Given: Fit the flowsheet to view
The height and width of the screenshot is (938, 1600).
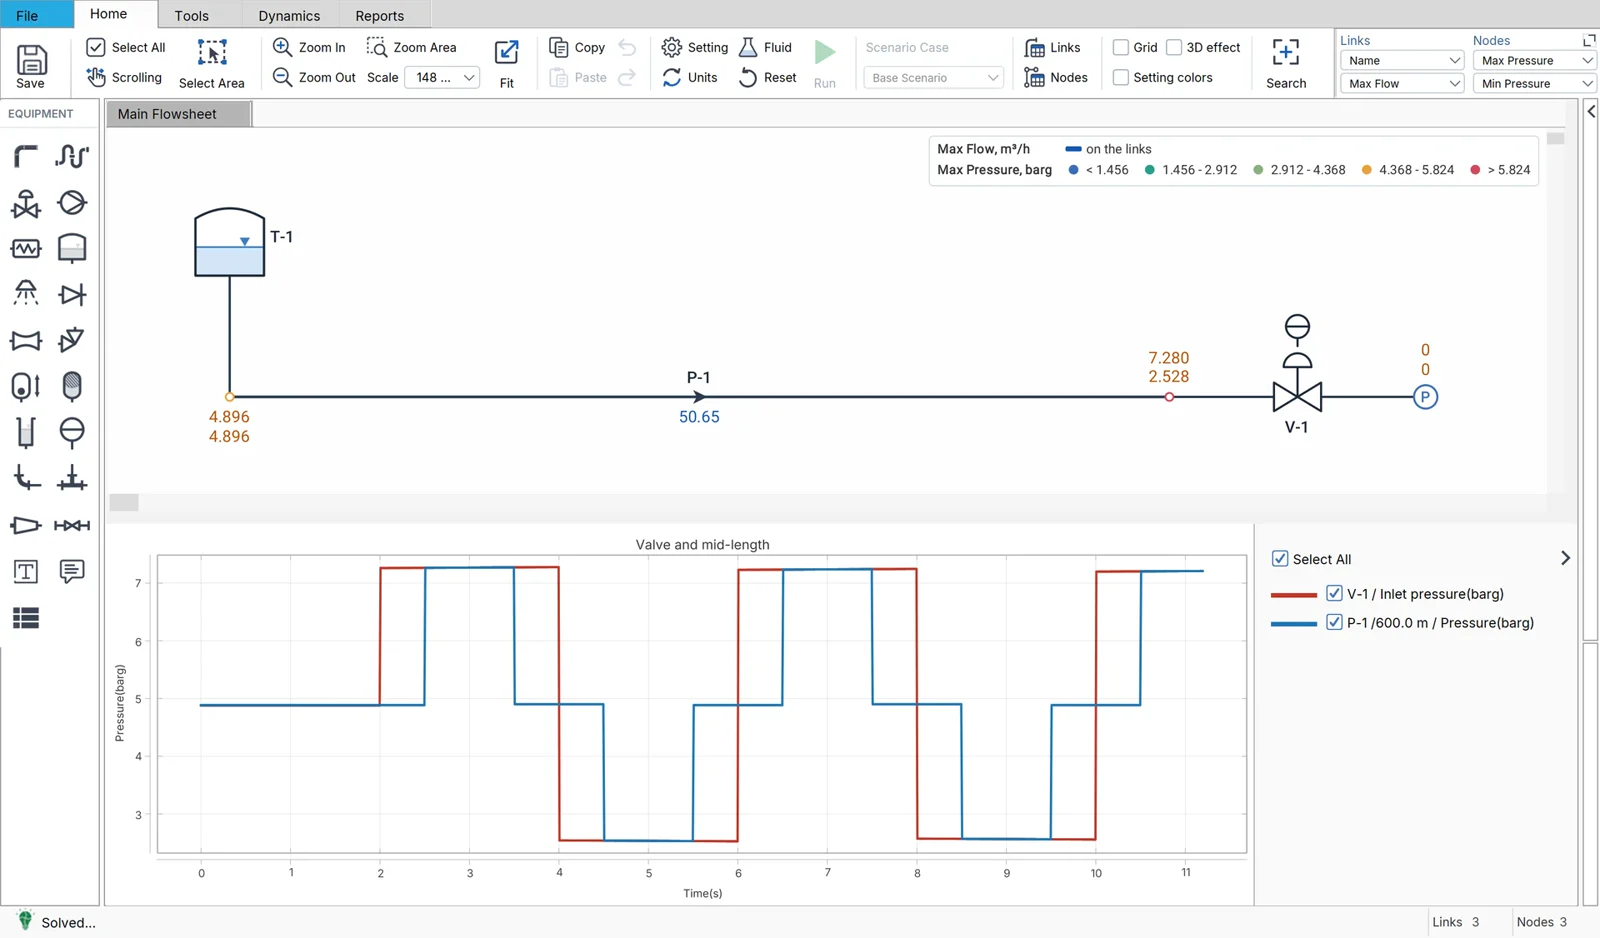Looking at the screenshot, I should 507,64.
